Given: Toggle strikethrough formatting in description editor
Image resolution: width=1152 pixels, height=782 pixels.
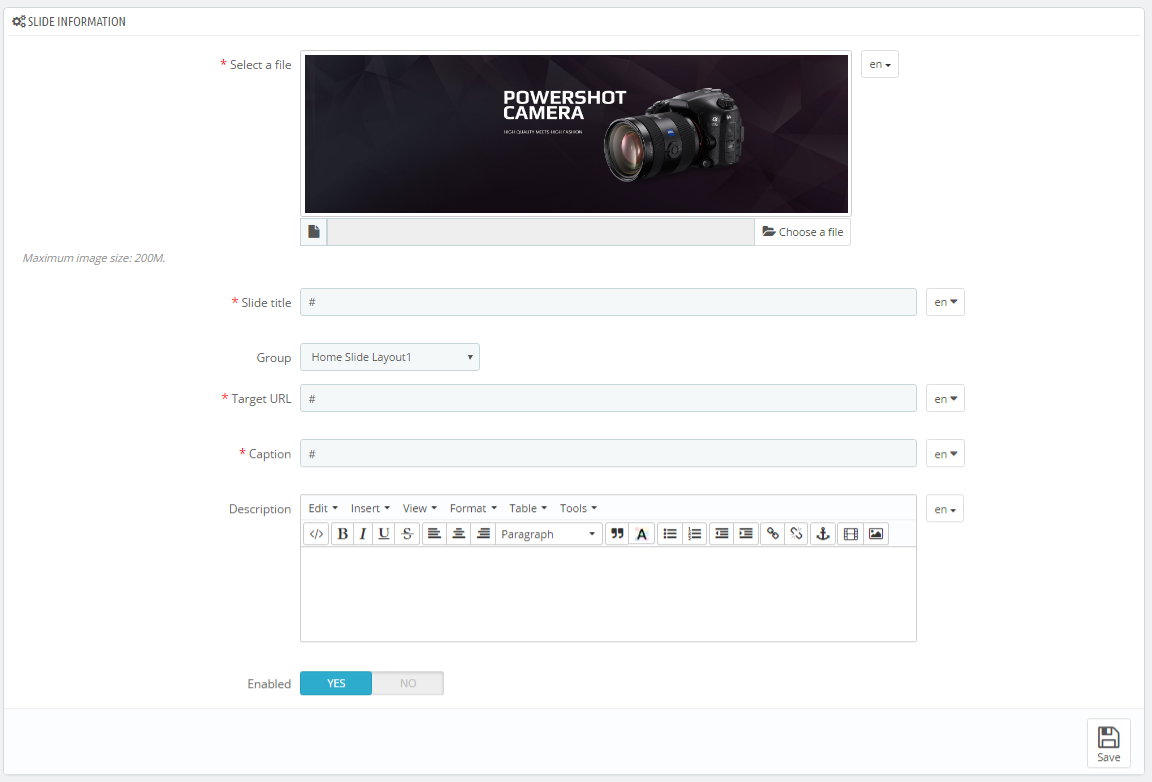Looking at the screenshot, I should click(407, 534).
